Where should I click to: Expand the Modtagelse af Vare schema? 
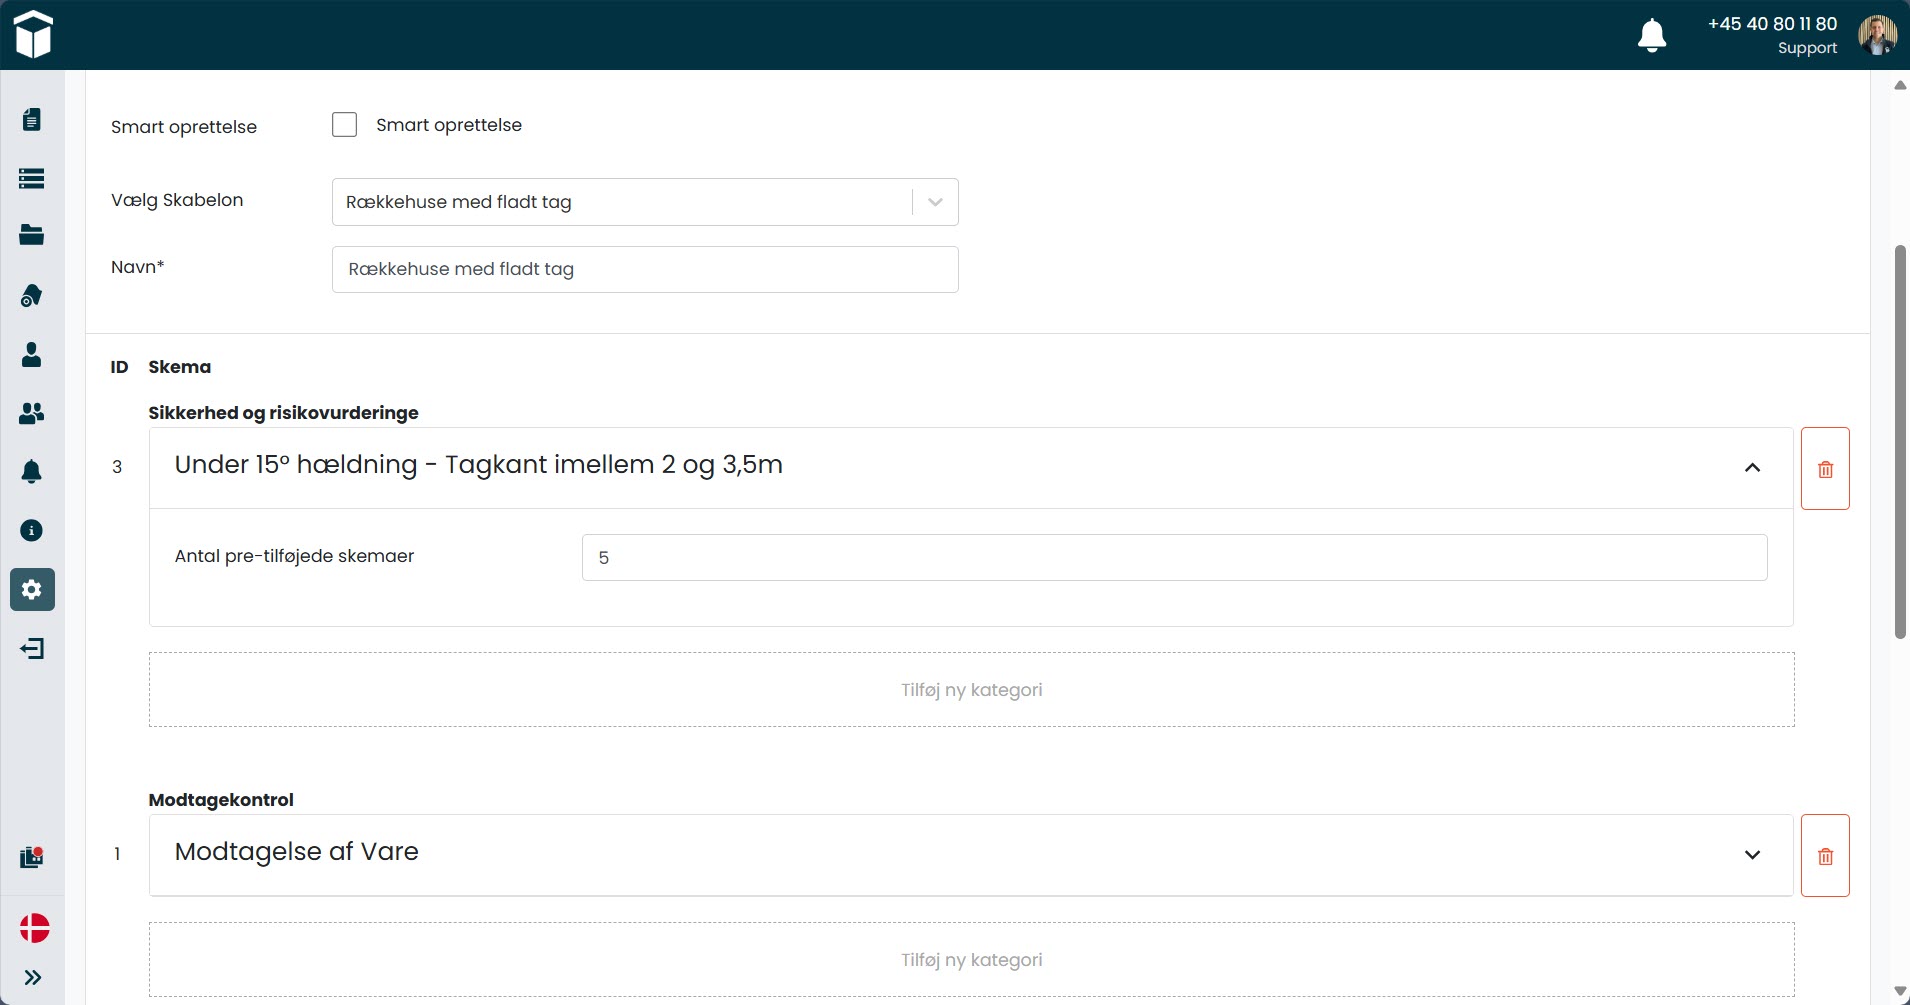click(1752, 855)
